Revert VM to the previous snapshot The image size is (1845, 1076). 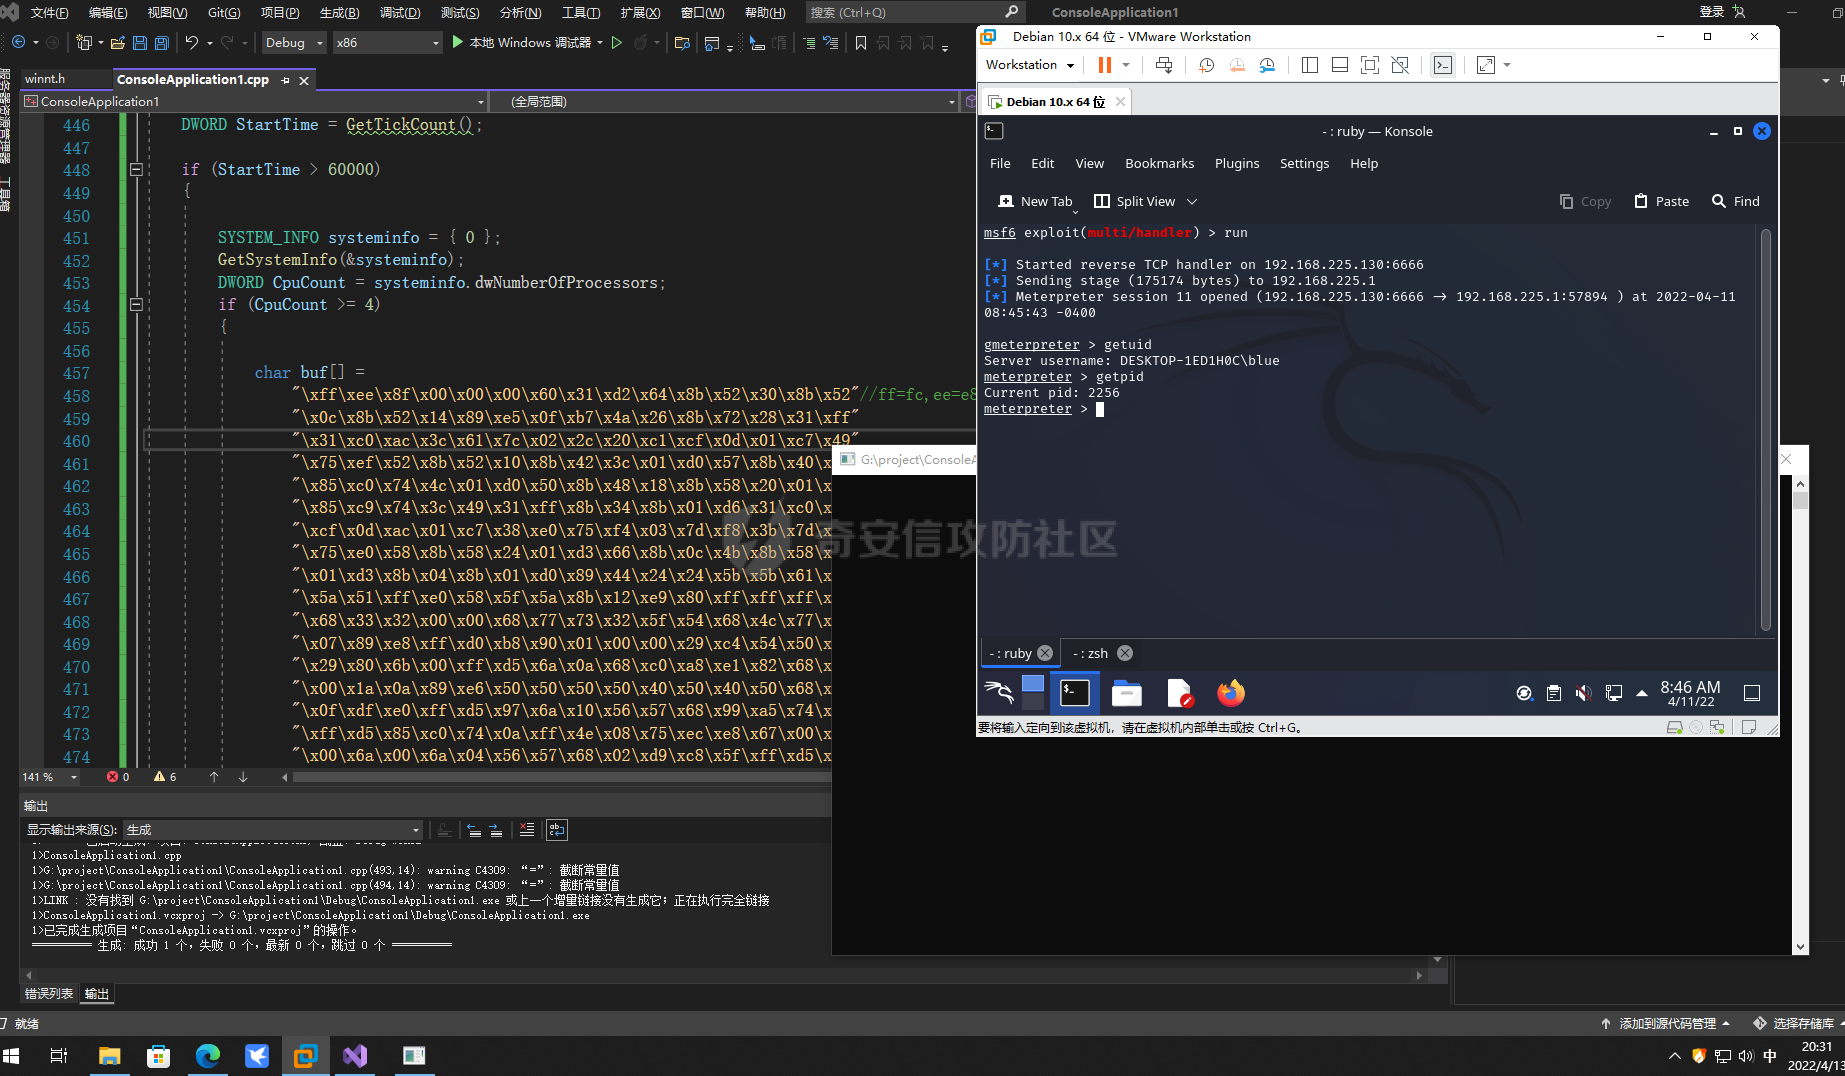[x=1237, y=65]
